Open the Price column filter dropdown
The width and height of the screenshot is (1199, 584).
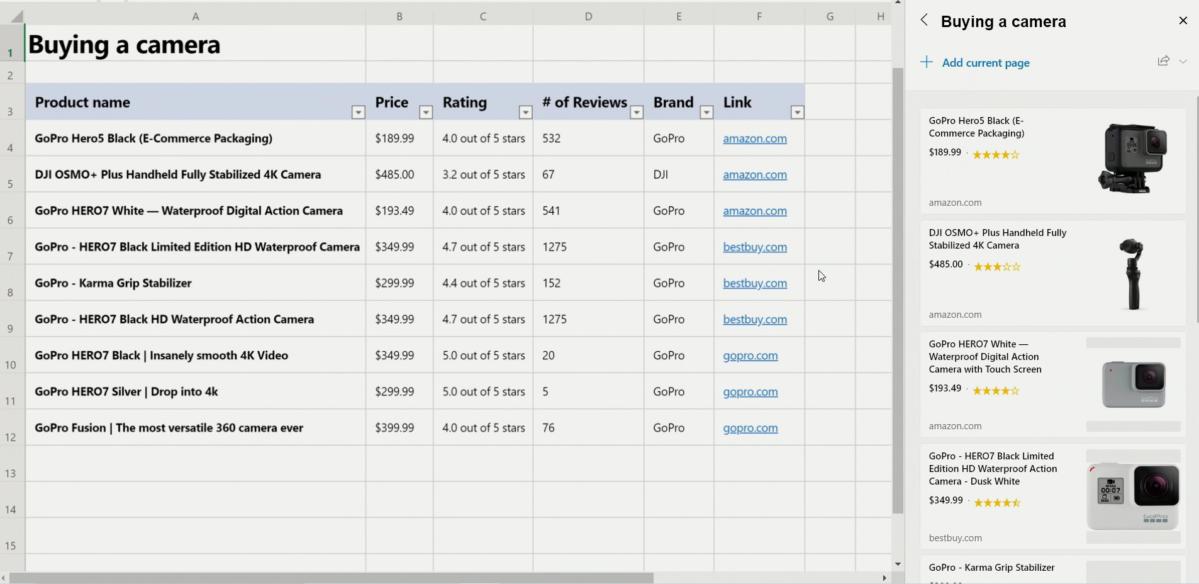426,112
